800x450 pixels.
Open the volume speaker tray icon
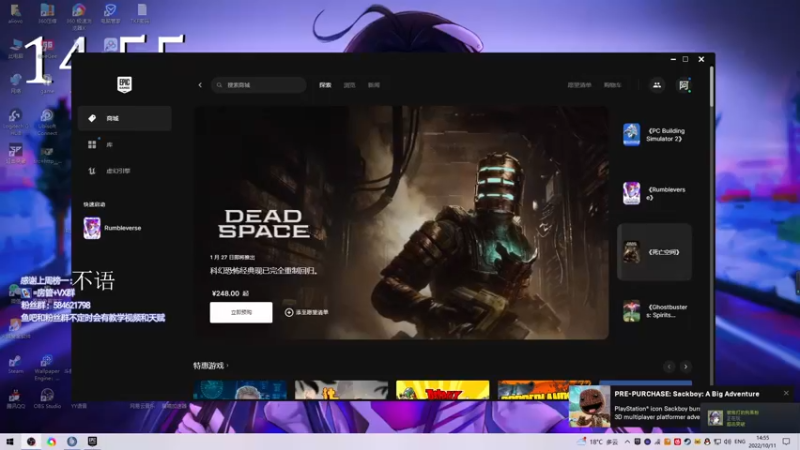pos(727,441)
